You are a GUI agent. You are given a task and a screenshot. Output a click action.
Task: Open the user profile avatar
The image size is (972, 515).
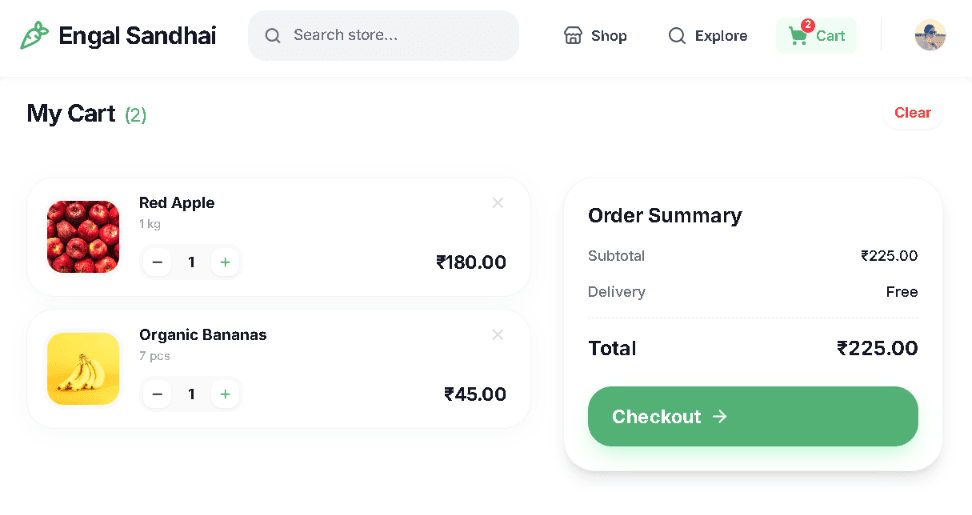[930, 35]
